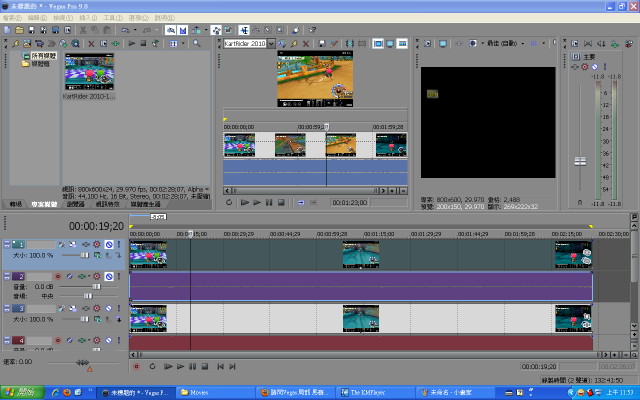Toggle solo on video track 1
640x400 pixels.
[x=119, y=244]
